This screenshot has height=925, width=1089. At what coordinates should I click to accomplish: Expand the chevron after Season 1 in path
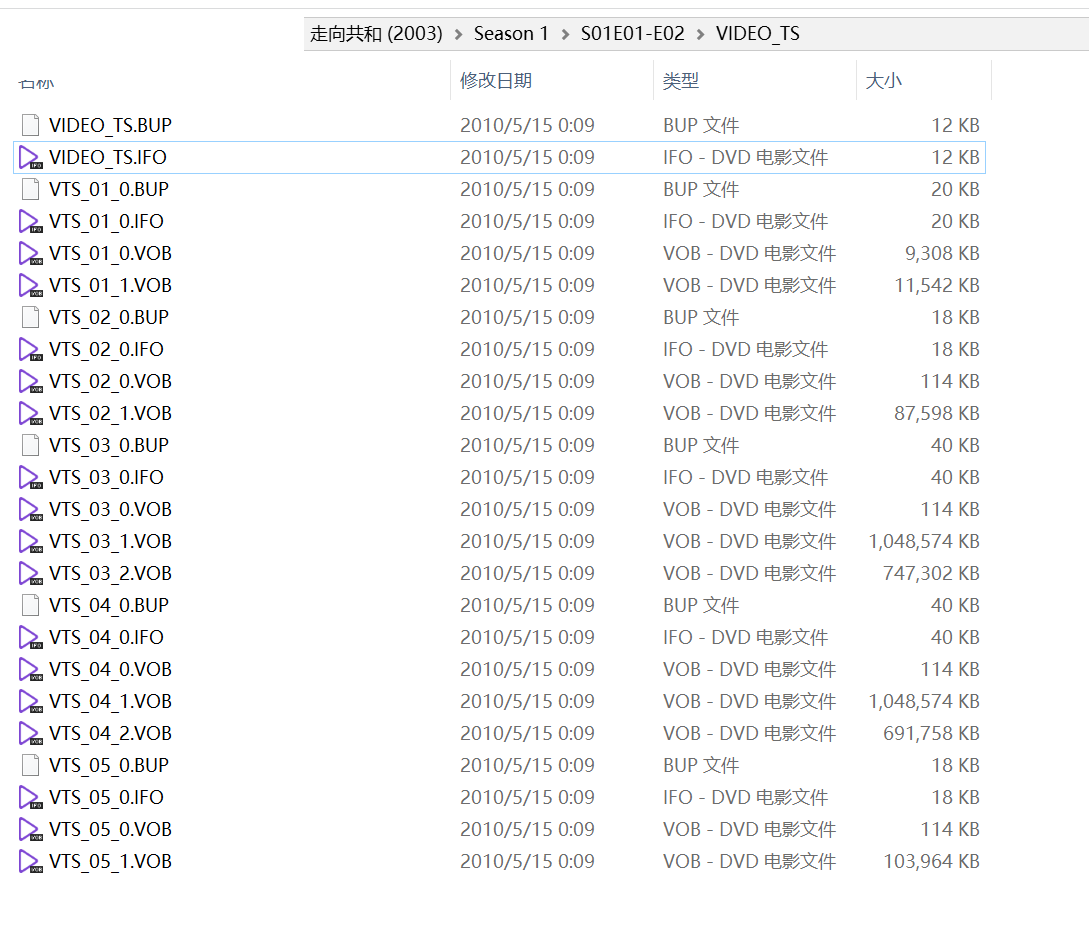click(x=565, y=34)
